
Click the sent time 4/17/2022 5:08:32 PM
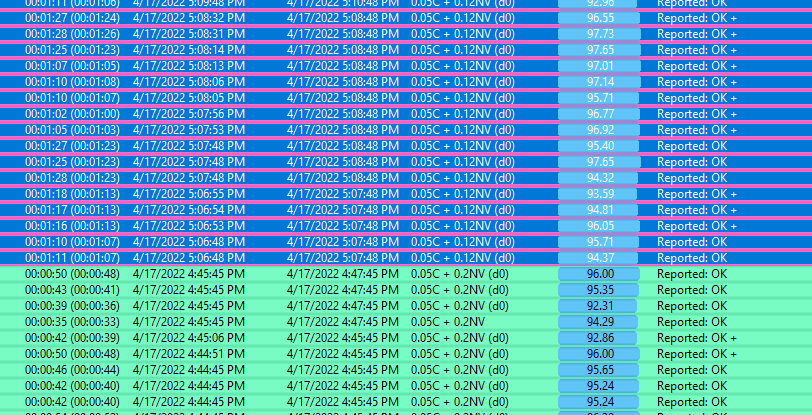(188, 18)
